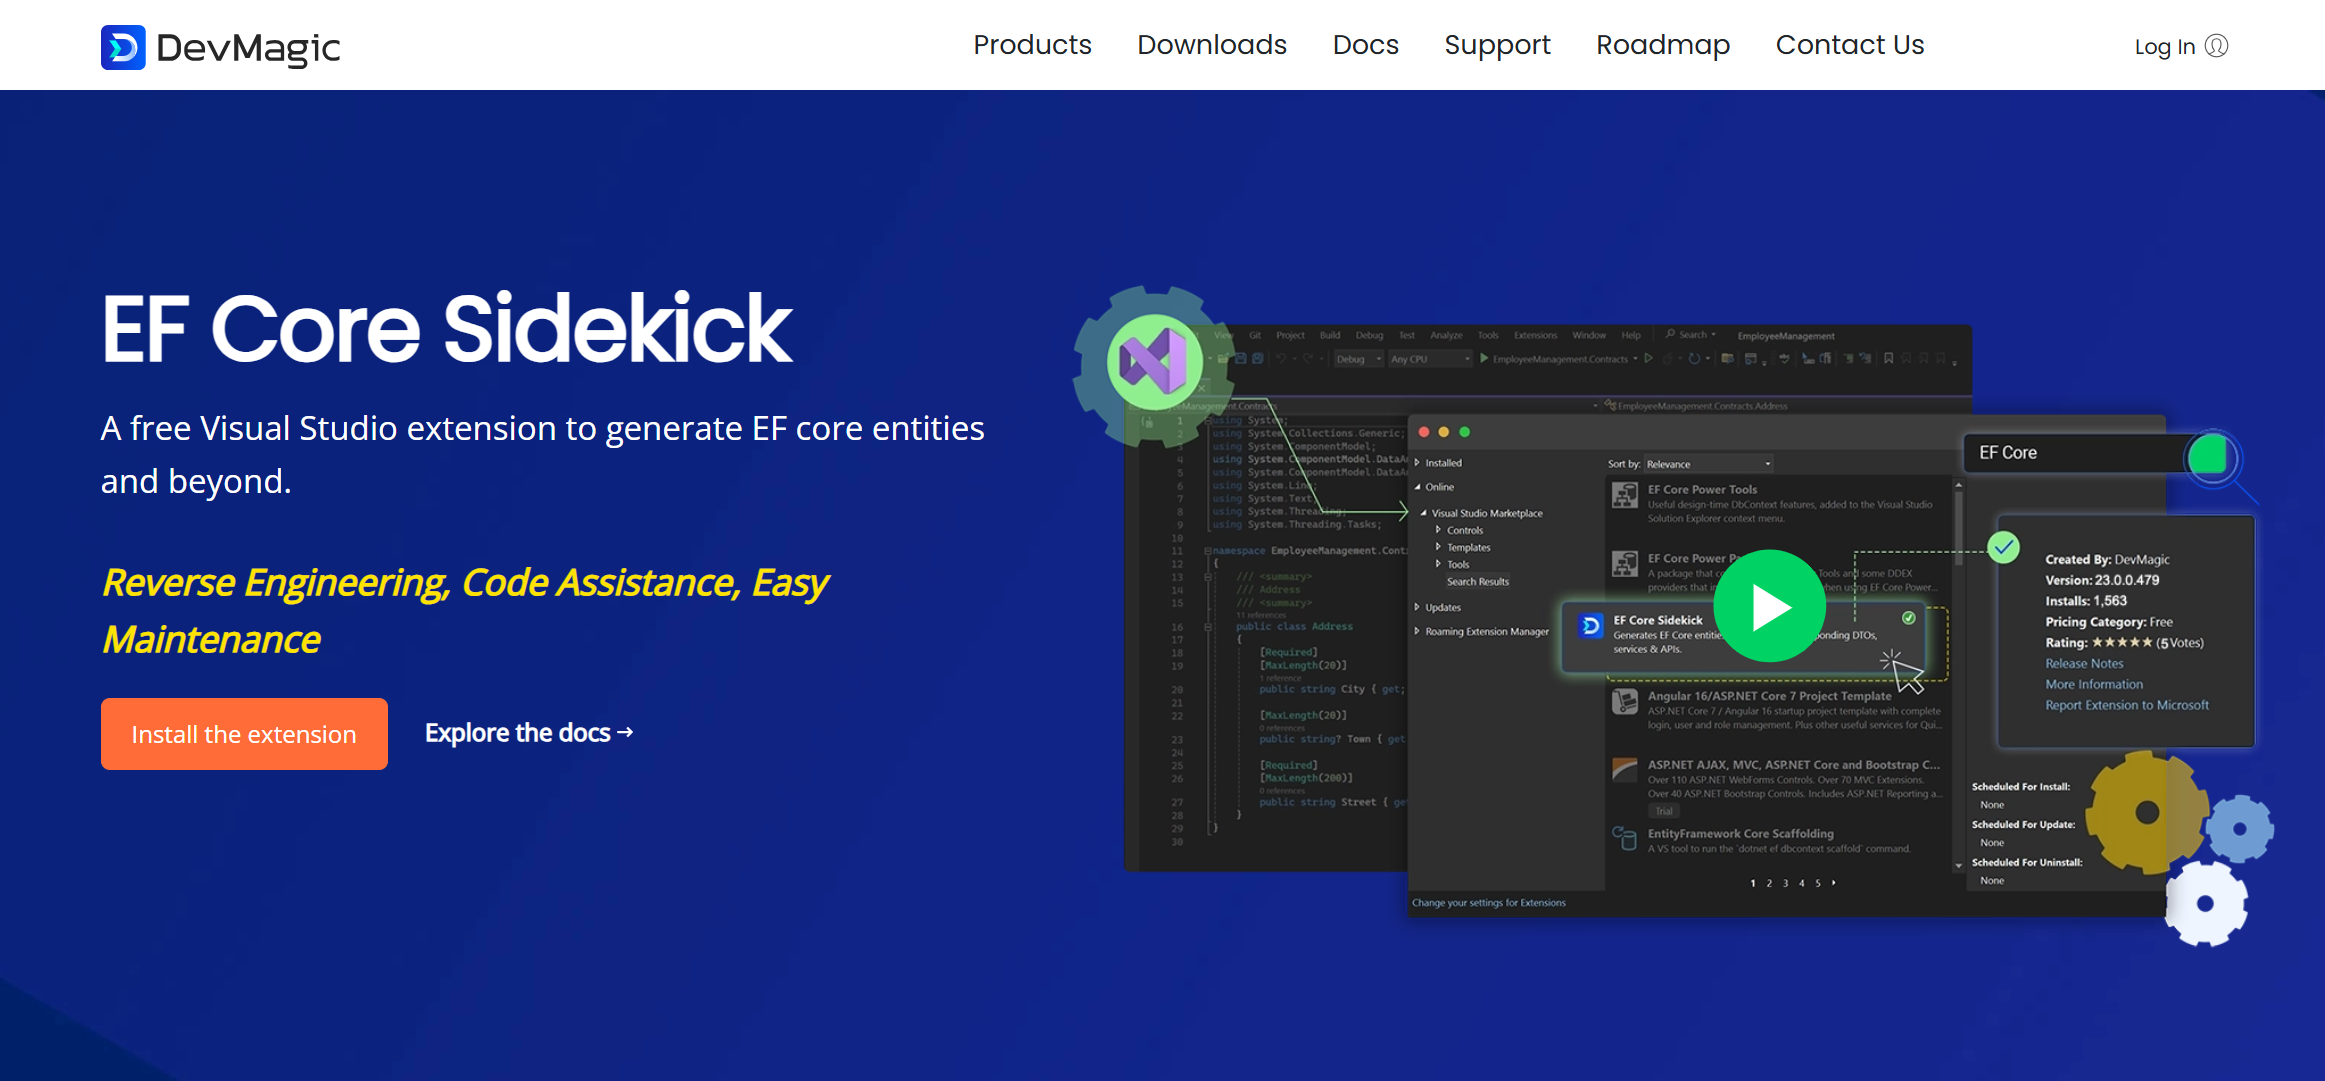
Task: Click Install the extension button
Action: click(244, 734)
